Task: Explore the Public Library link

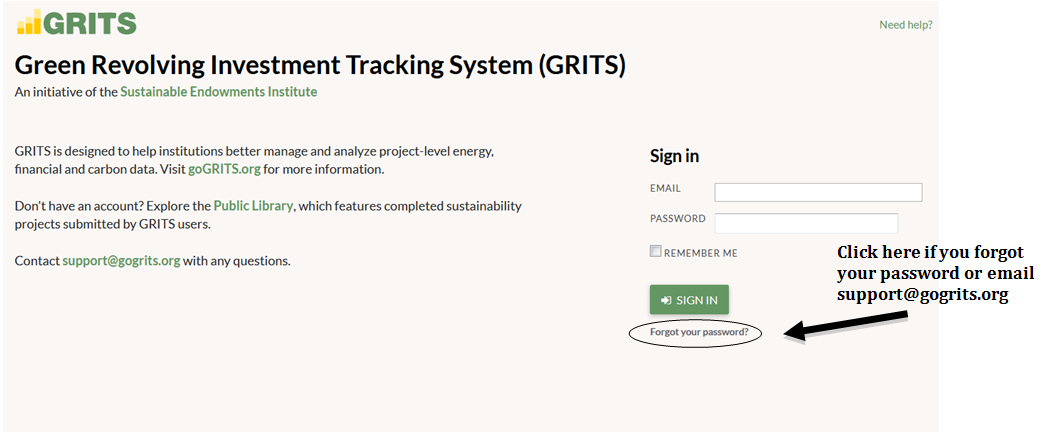Action: pos(253,205)
